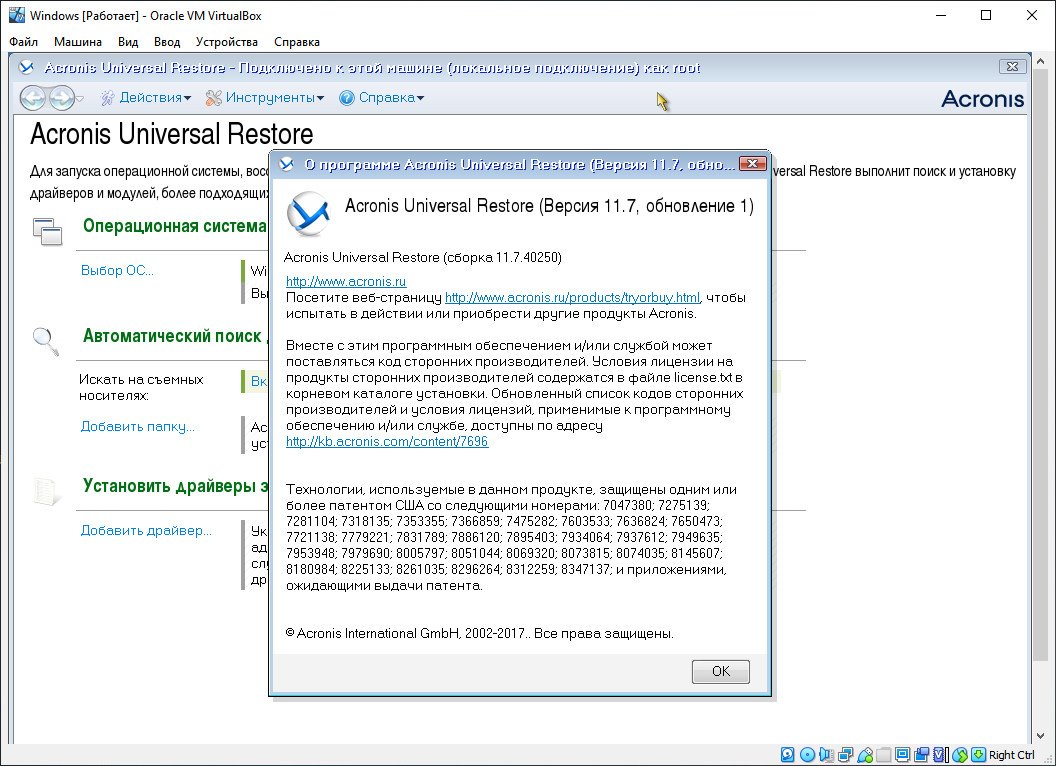Click the Acronis logo in the about dialog
This screenshot has width=1056, height=766.
pos(308,213)
